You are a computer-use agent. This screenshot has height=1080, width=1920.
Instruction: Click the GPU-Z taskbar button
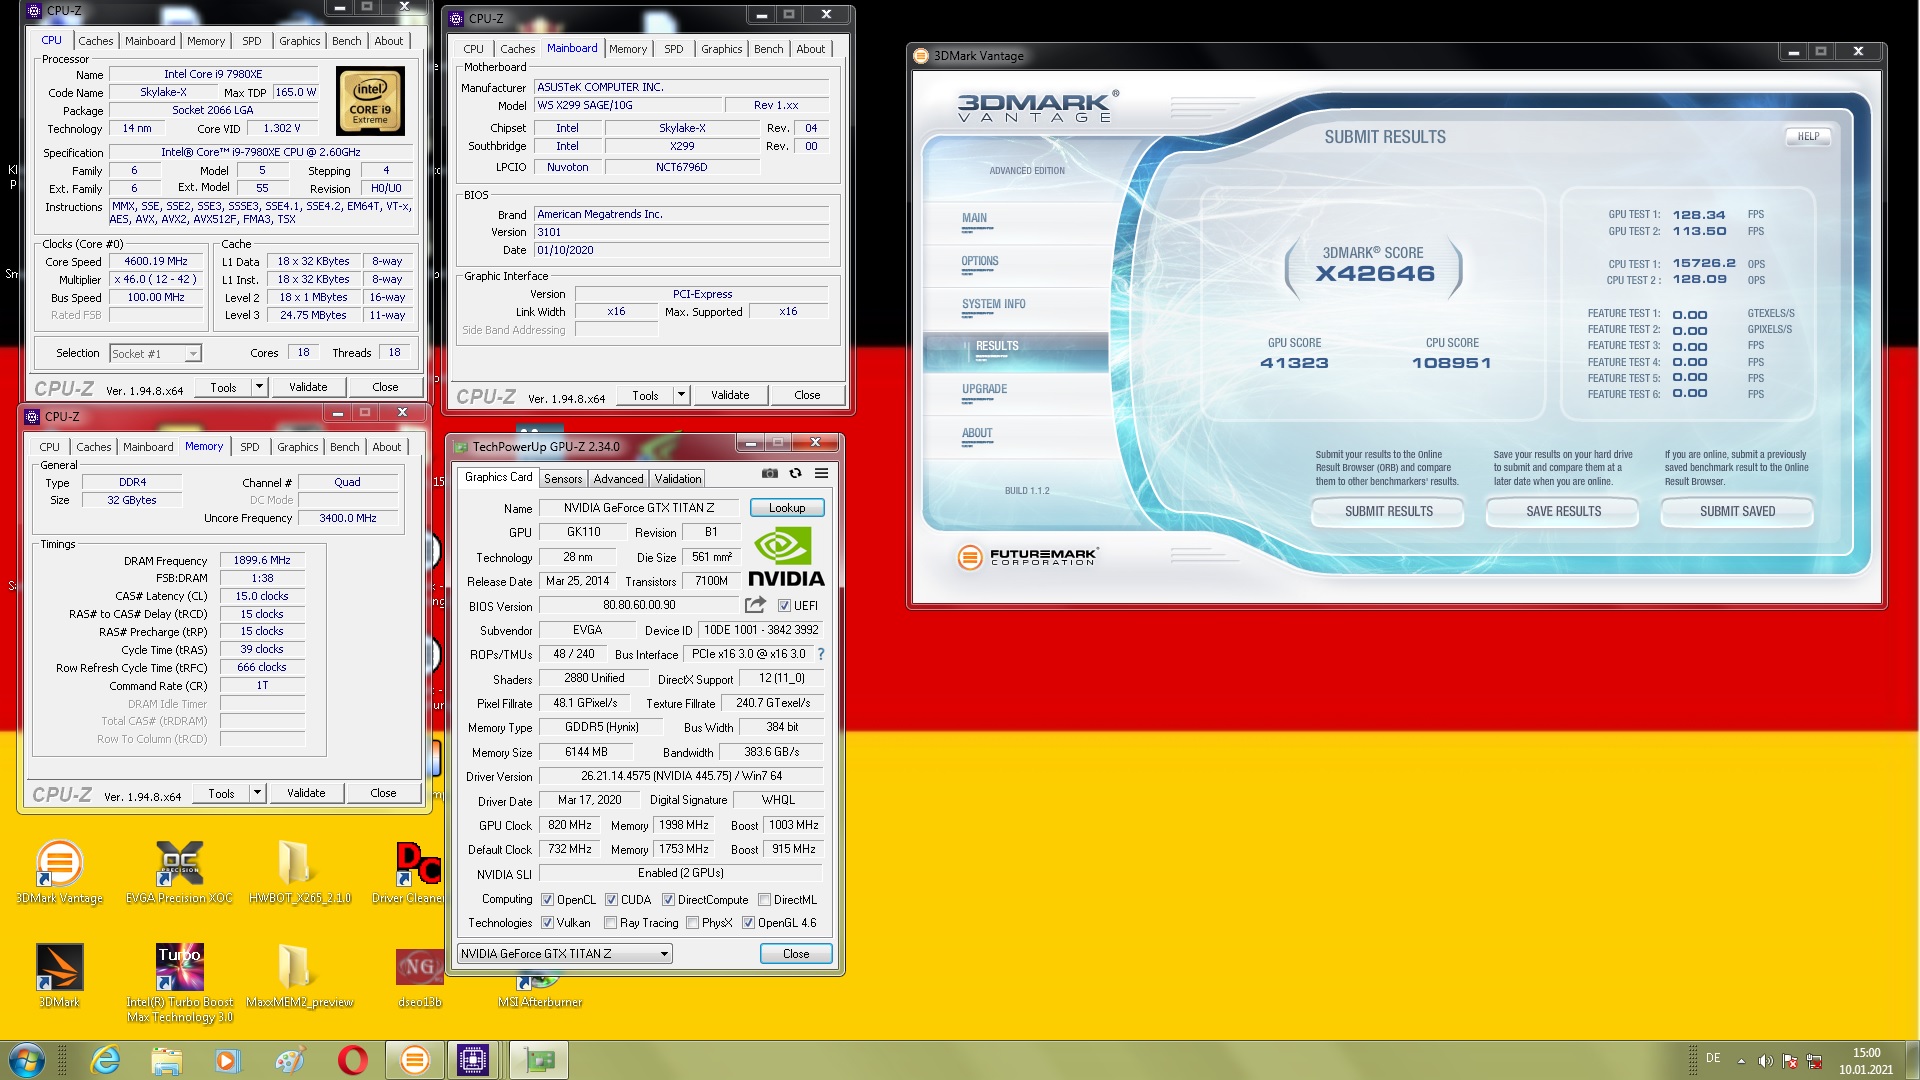539,1060
